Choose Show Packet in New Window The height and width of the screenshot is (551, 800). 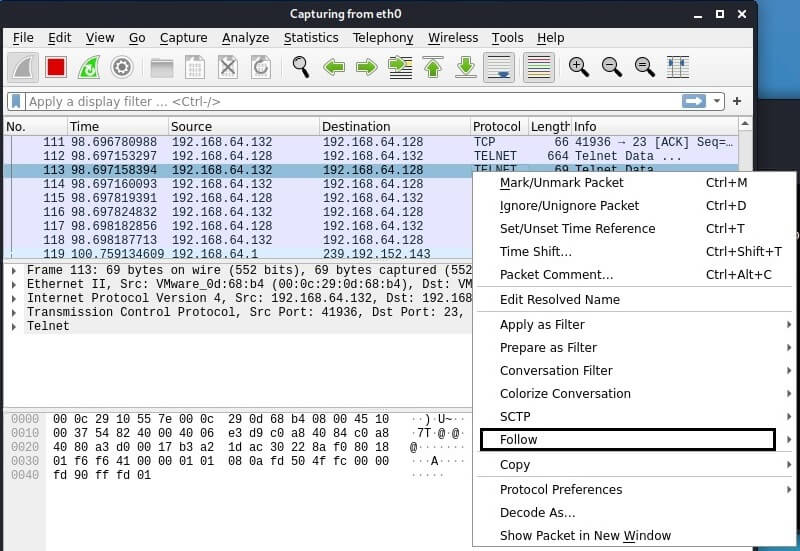(634, 535)
